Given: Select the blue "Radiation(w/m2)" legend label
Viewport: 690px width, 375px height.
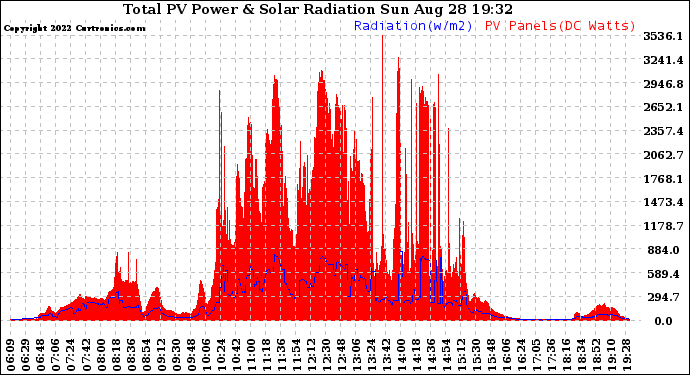Looking at the screenshot, I should click(x=413, y=26).
